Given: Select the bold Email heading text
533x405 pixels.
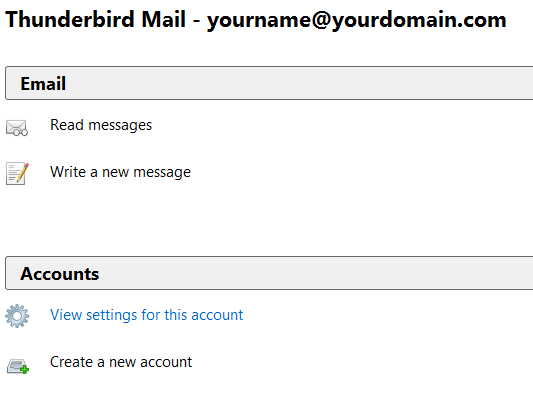Looking at the screenshot, I should click(43, 84).
